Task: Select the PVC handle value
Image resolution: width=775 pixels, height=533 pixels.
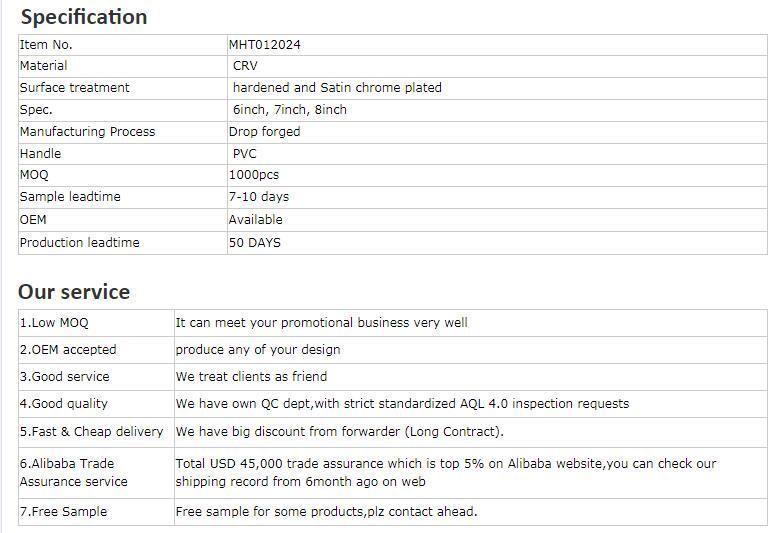Action: (x=245, y=154)
